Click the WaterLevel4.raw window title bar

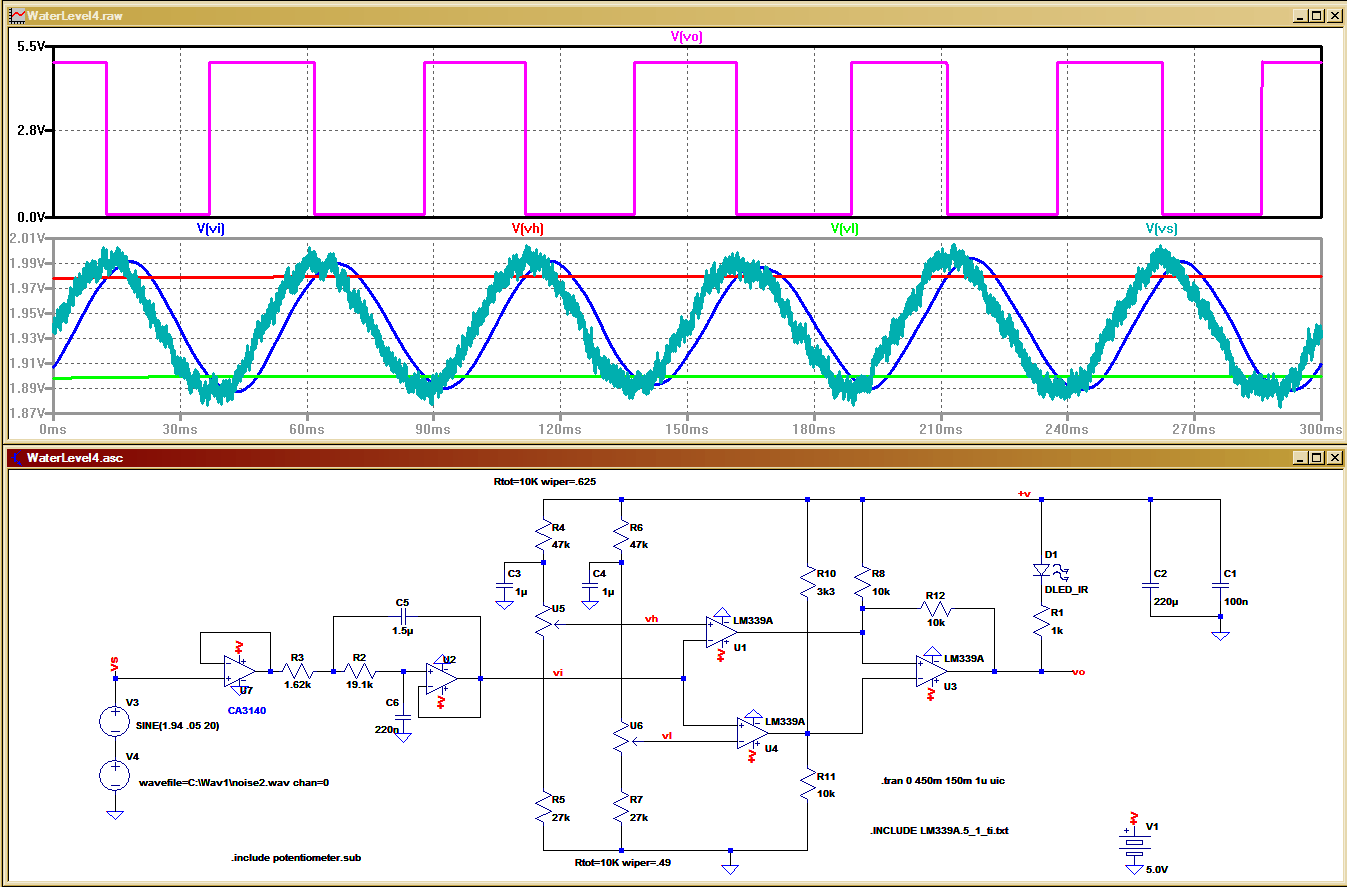pos(673,16)
